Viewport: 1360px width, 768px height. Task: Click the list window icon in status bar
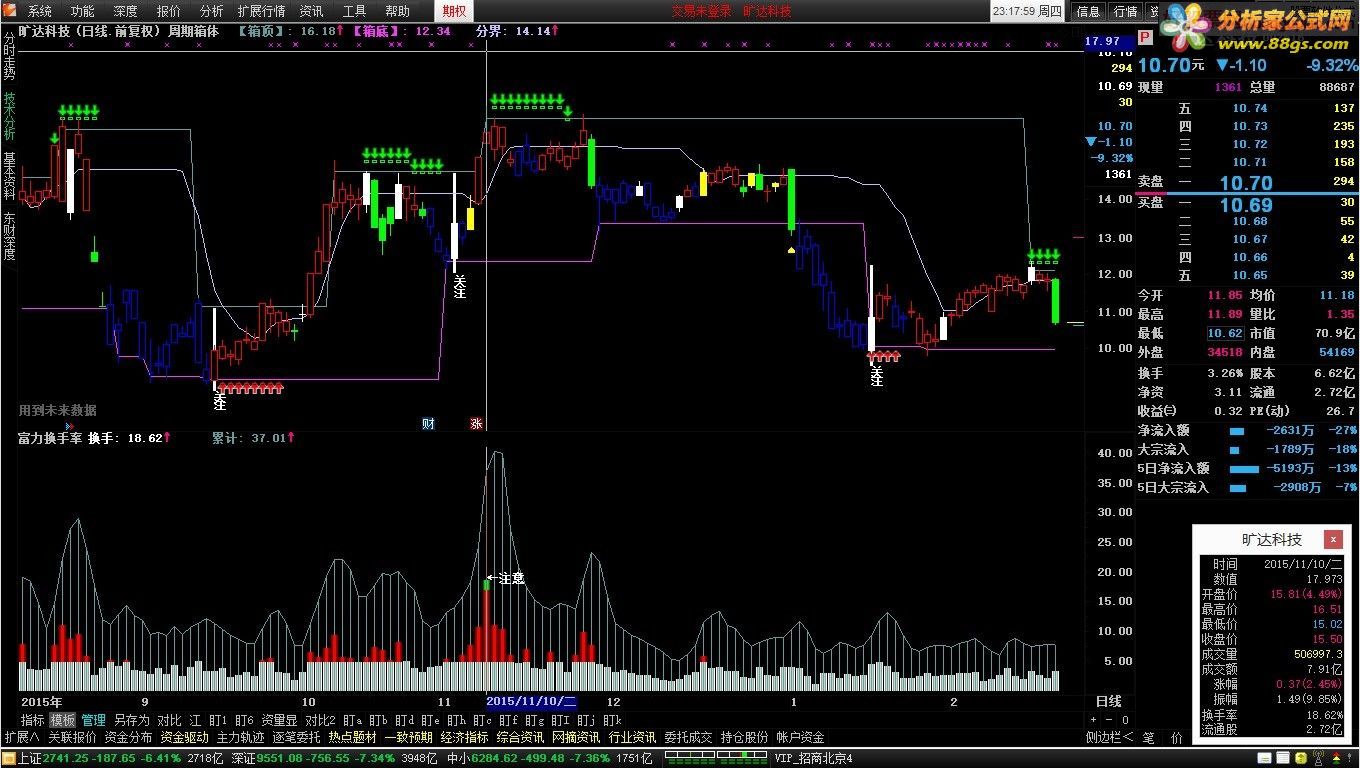pos(1283,759)
